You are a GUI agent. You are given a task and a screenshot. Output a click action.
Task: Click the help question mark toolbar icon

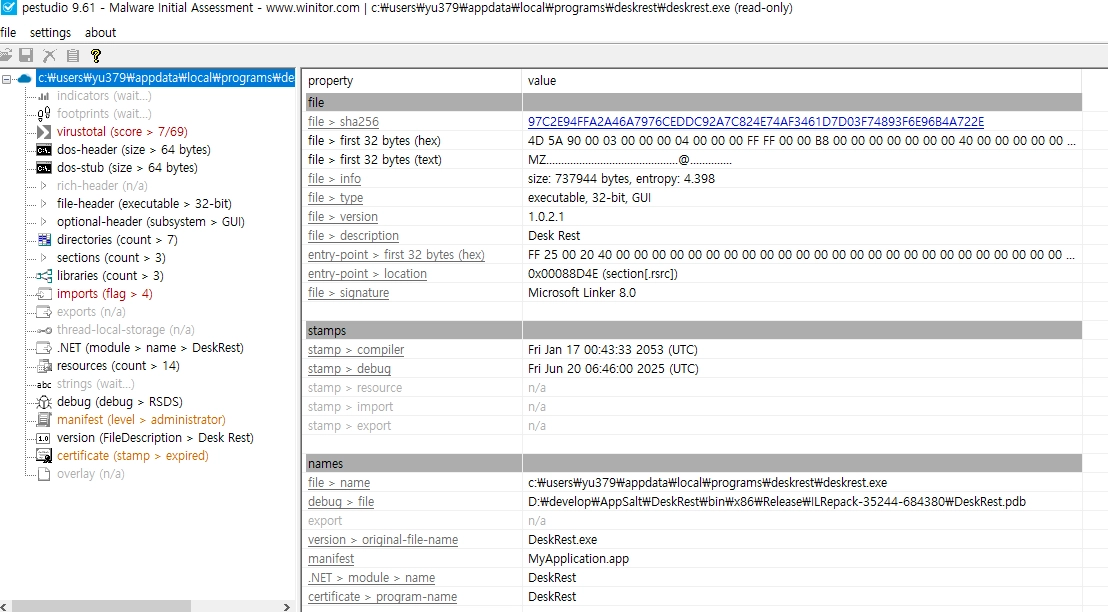coord(96,55)
